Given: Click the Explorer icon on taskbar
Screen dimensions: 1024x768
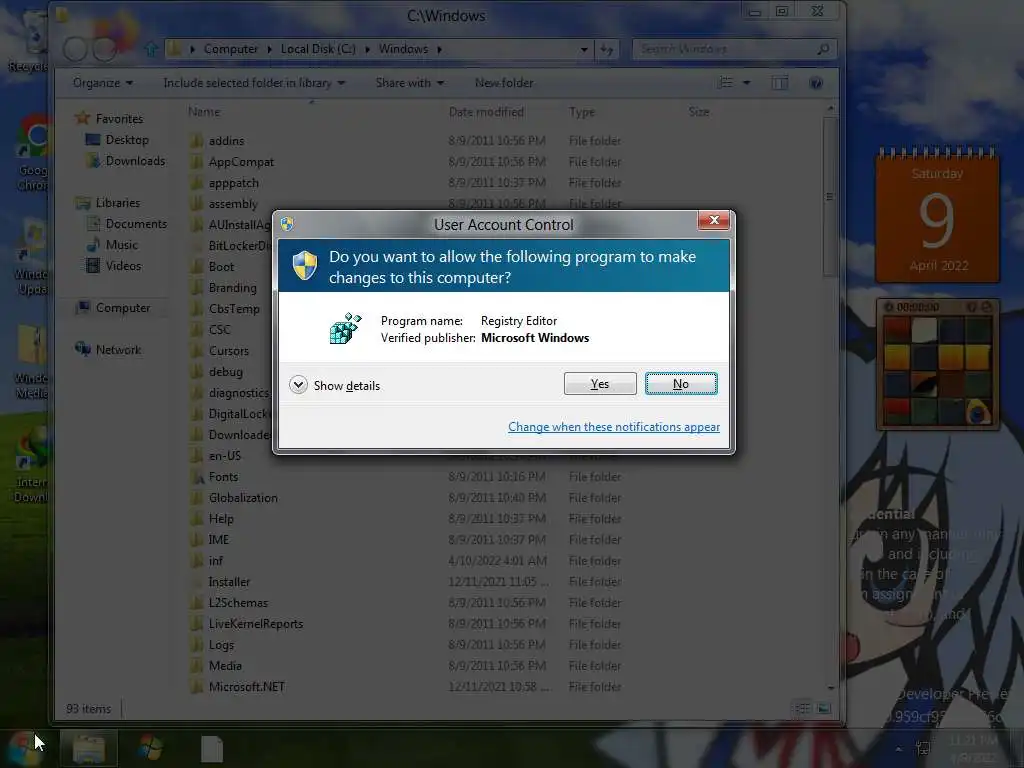Looking at the screenshot, I should tap(88, 748).
